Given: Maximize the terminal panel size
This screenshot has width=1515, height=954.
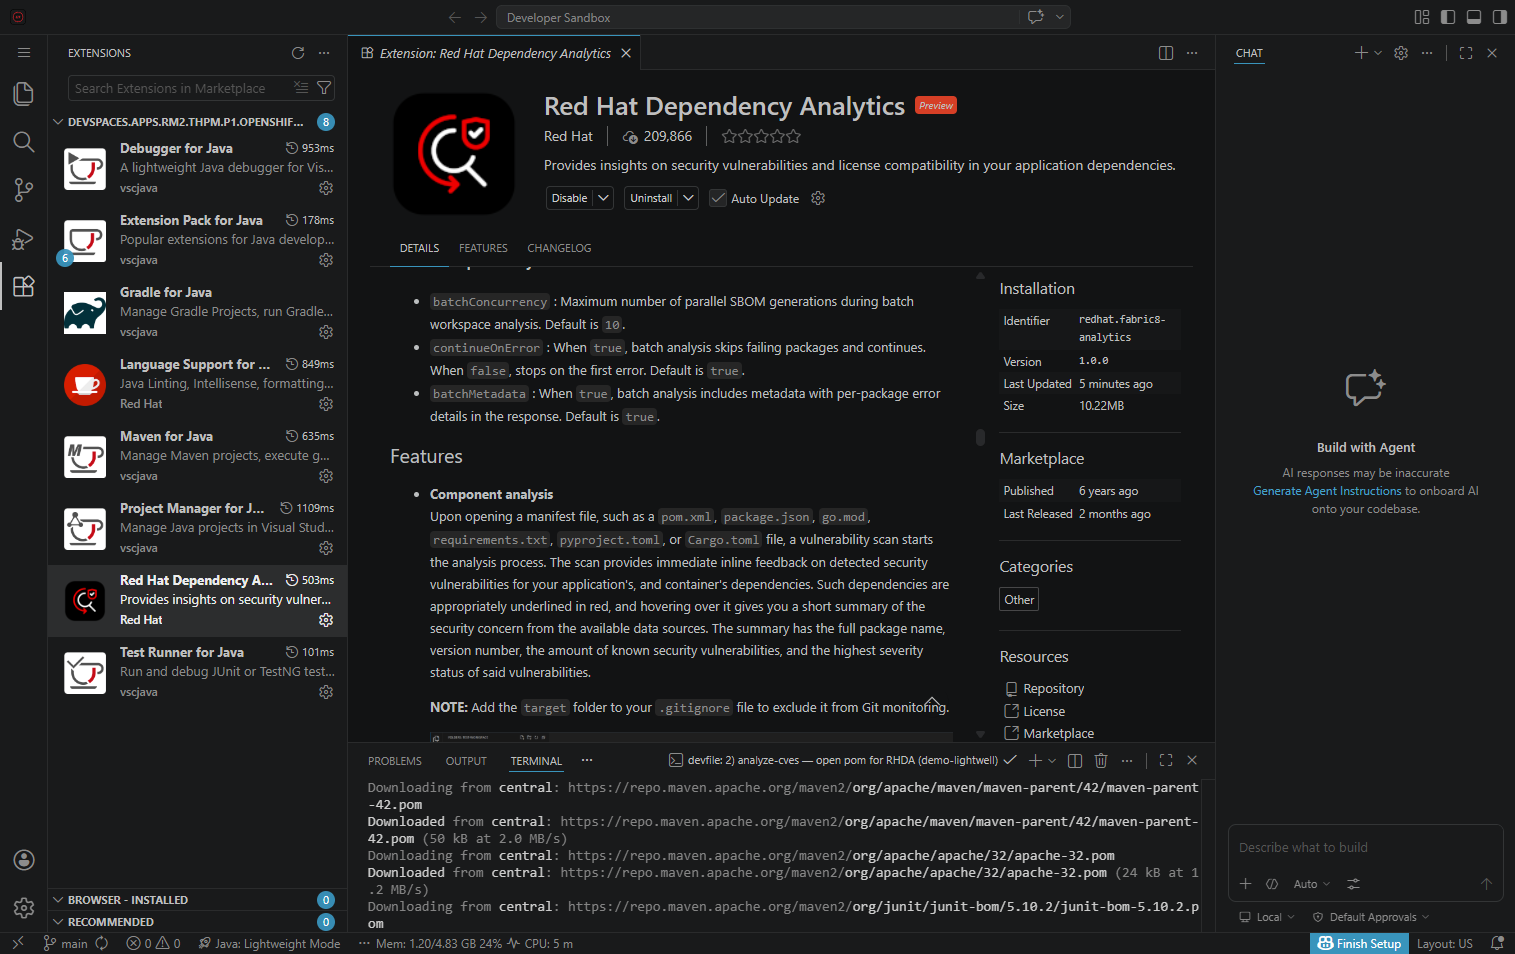Looking at the screenshot, I should pyautogui.click(x=1166, y=760).
